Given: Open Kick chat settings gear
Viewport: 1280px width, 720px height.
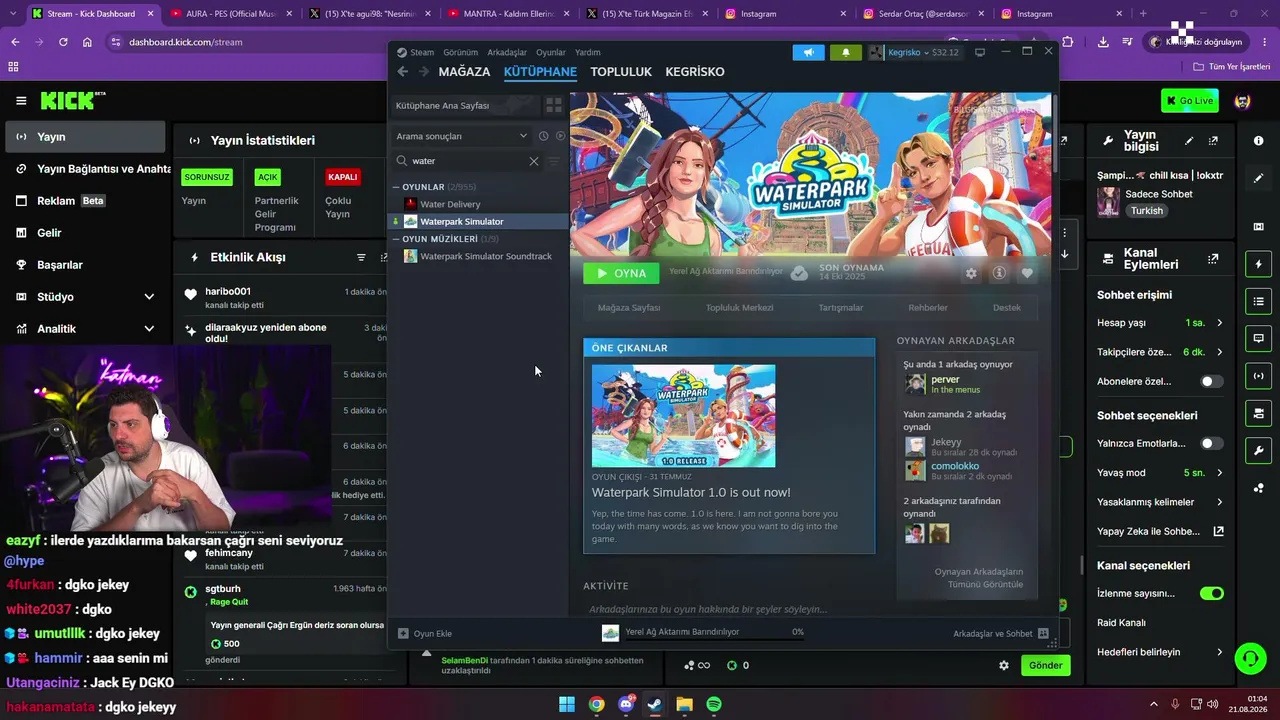Looking at the screenshot, I should coord(1004,665).
